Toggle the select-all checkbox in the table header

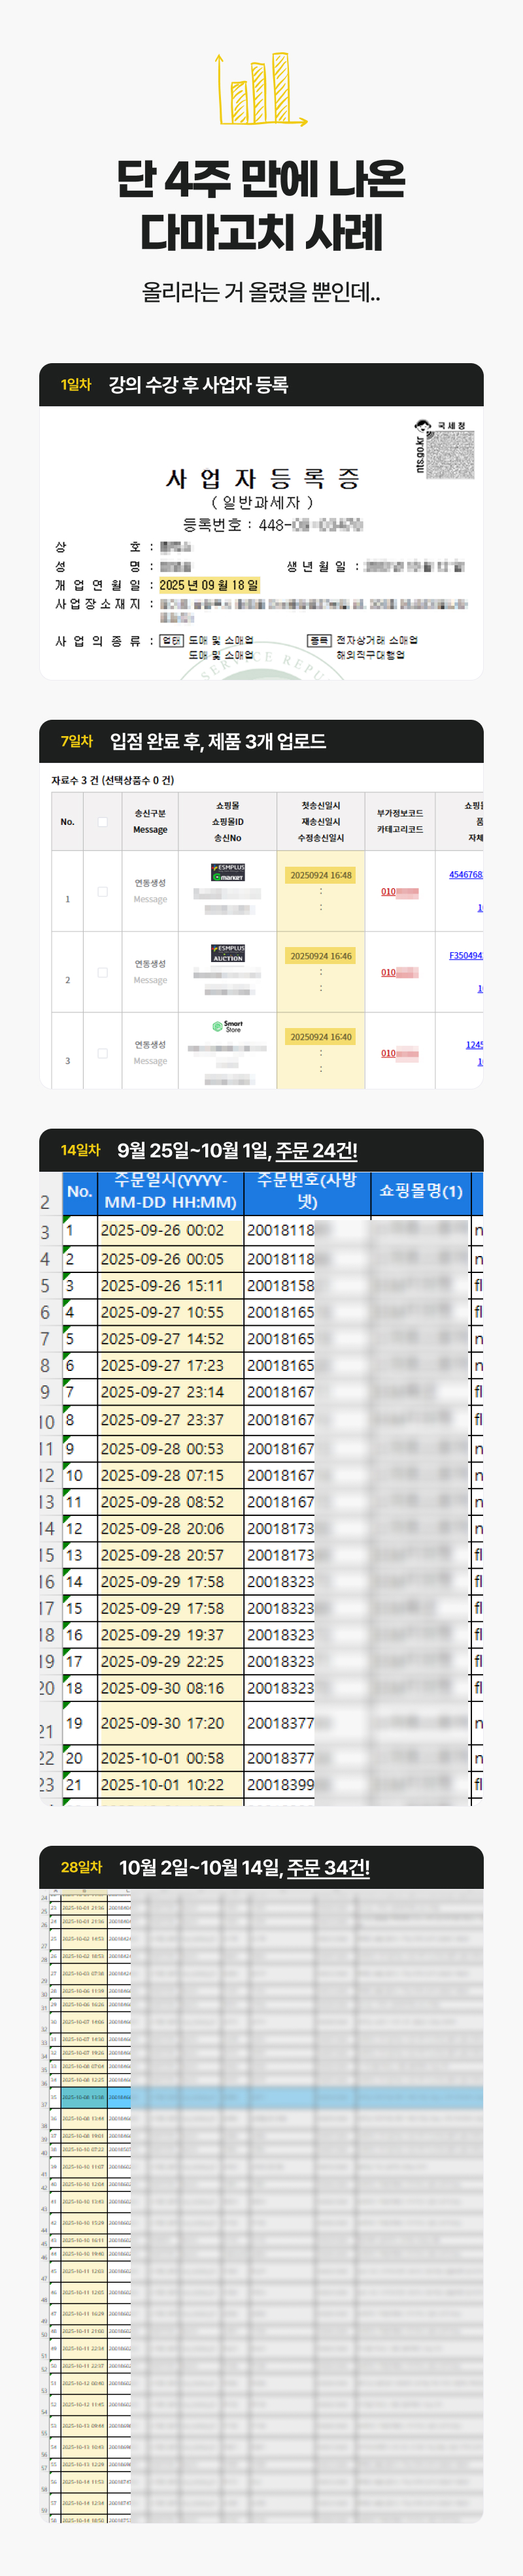(102, 822)
